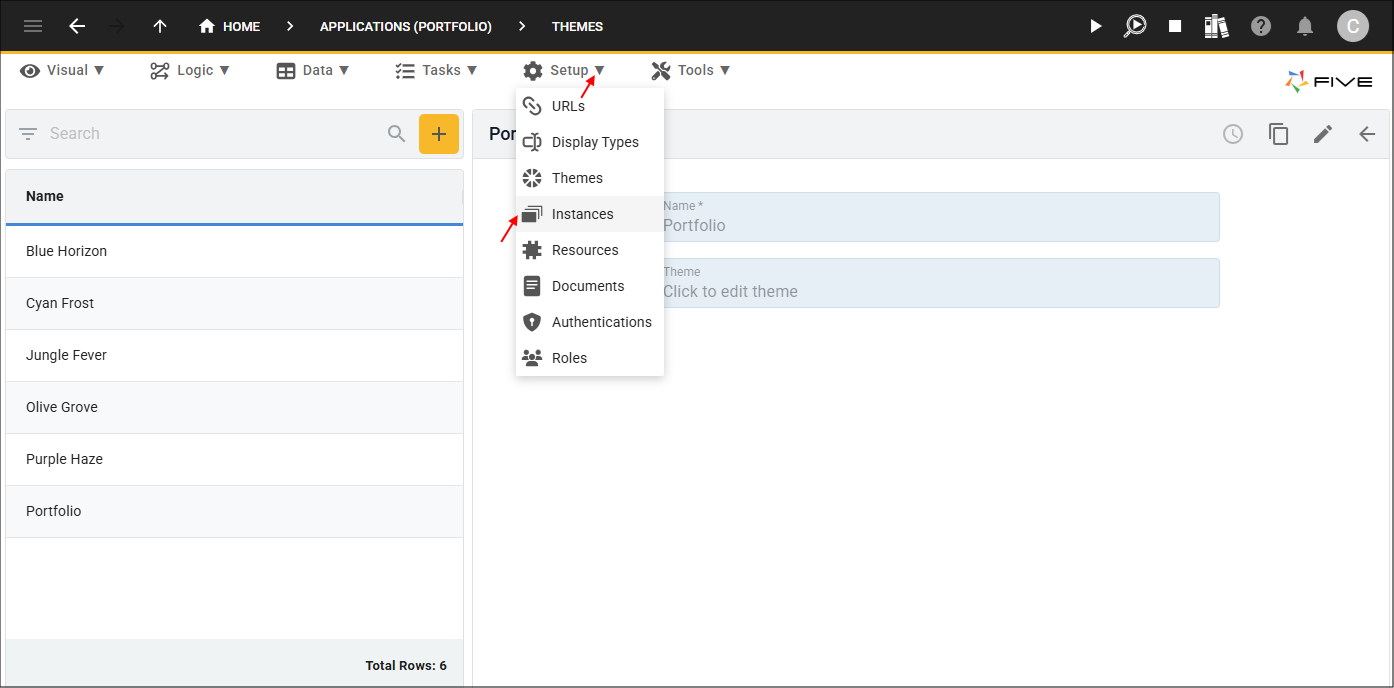Open the hamburger menu icon
The height and width of the screenshot is (688, 1394).
pyautogui.click(x=33, y=26)
